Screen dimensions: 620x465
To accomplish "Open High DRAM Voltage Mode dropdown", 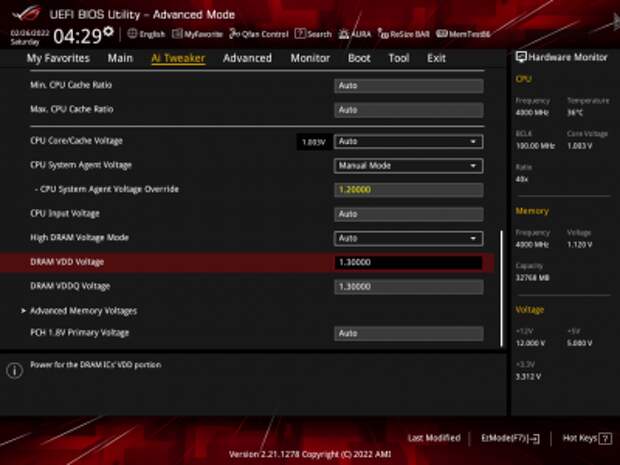I will point(408,238).
